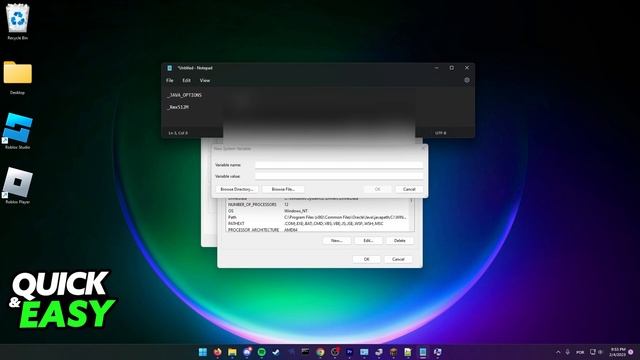
Task: Open Premiere Pro from the taskbar
Action: pos(349,352)
